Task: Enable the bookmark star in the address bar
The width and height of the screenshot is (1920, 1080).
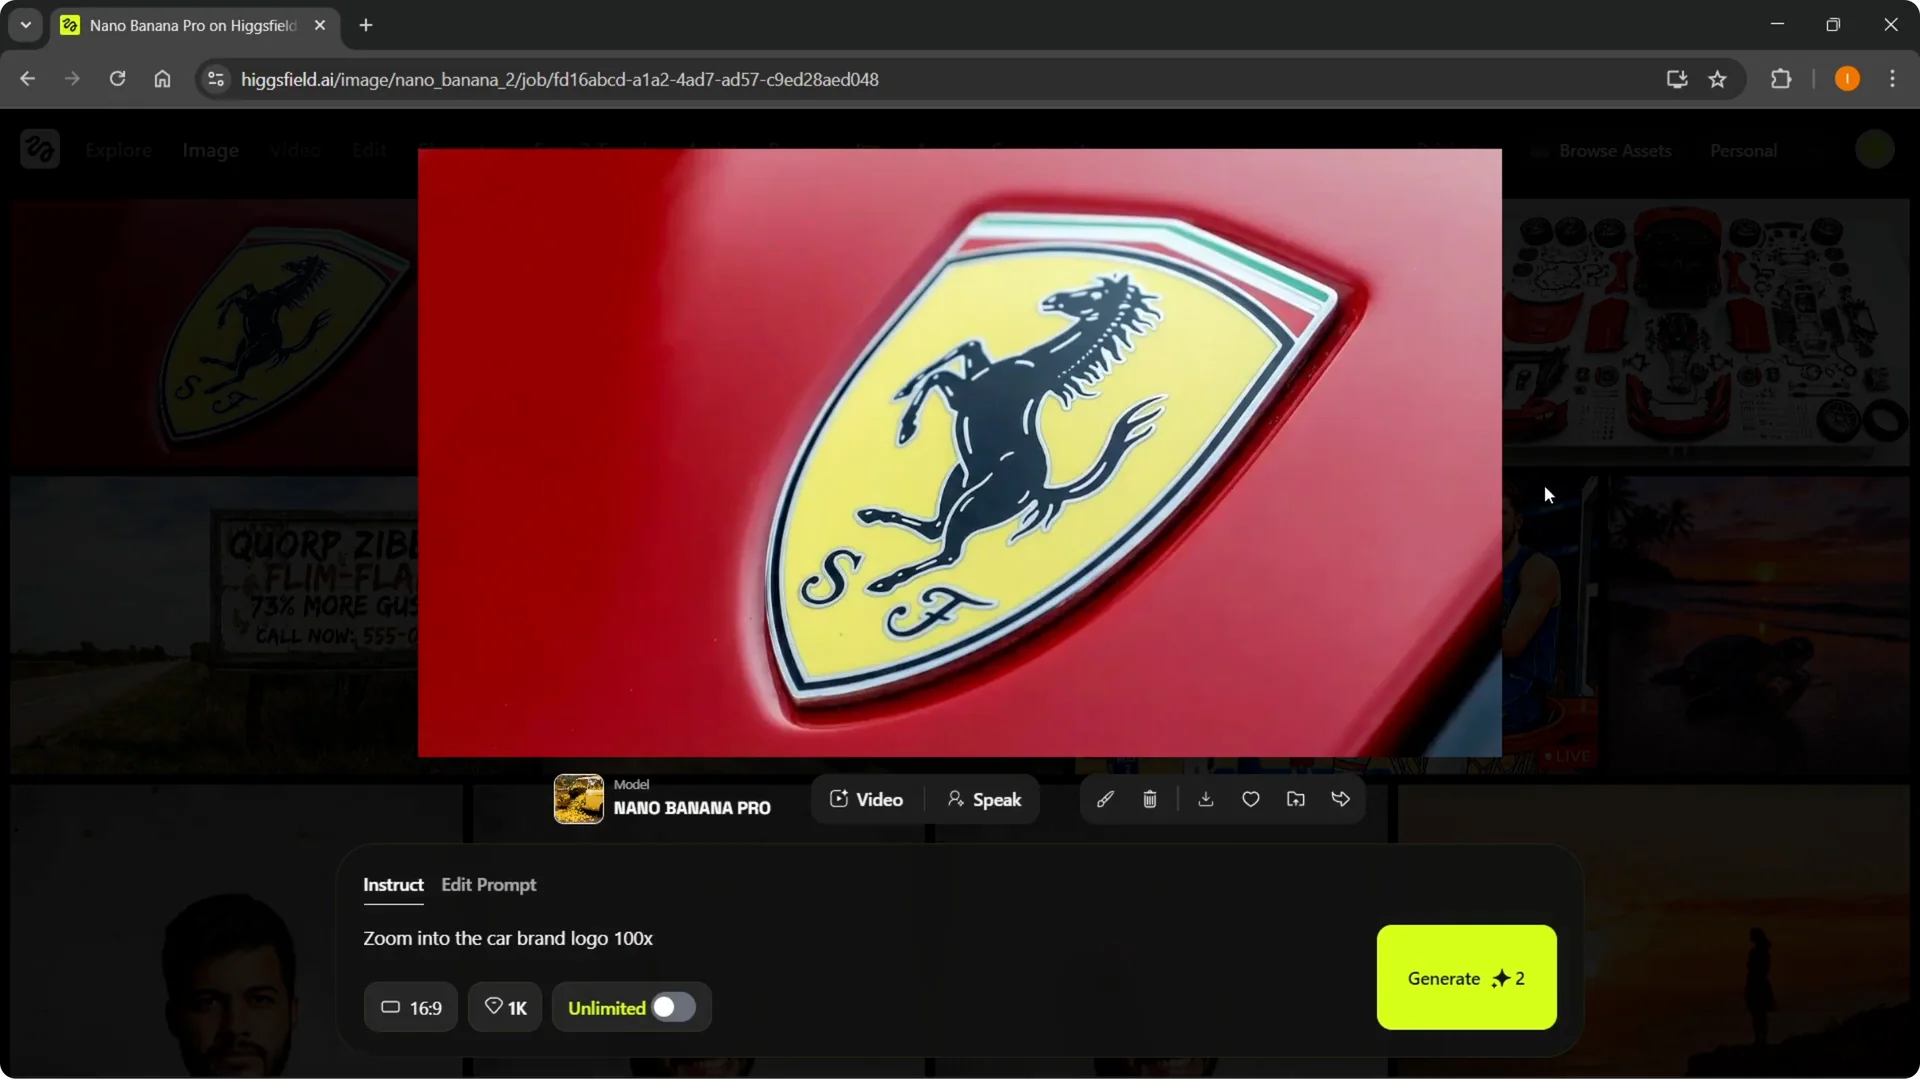Action: coord(1718,79)
